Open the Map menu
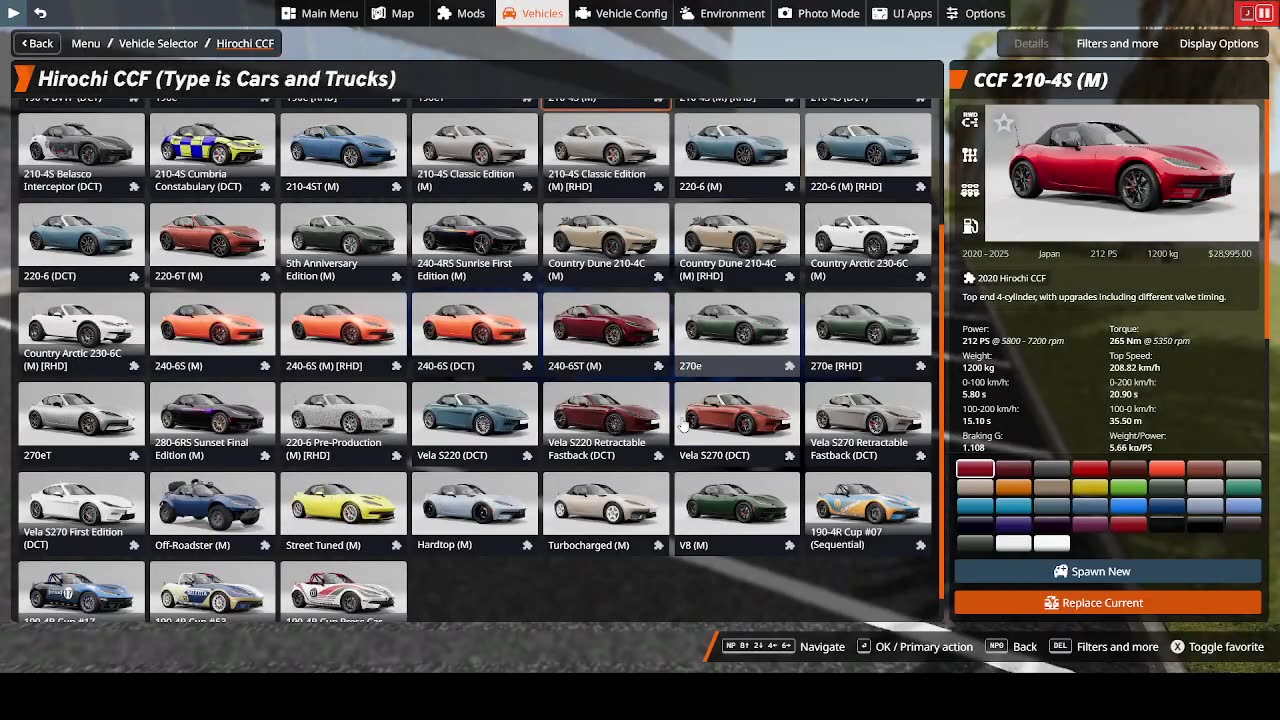The height and width of the screenshot is (720, 1280). pos(393,13)
